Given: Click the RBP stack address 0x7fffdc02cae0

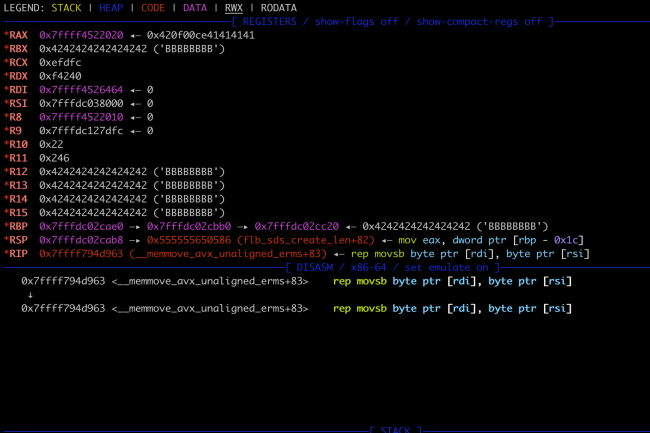Looking at the screenshot, I should 83,227.
